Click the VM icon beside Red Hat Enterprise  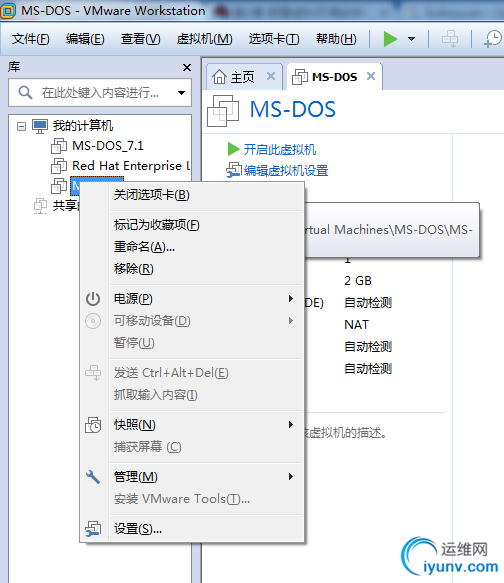pos(59,166)
